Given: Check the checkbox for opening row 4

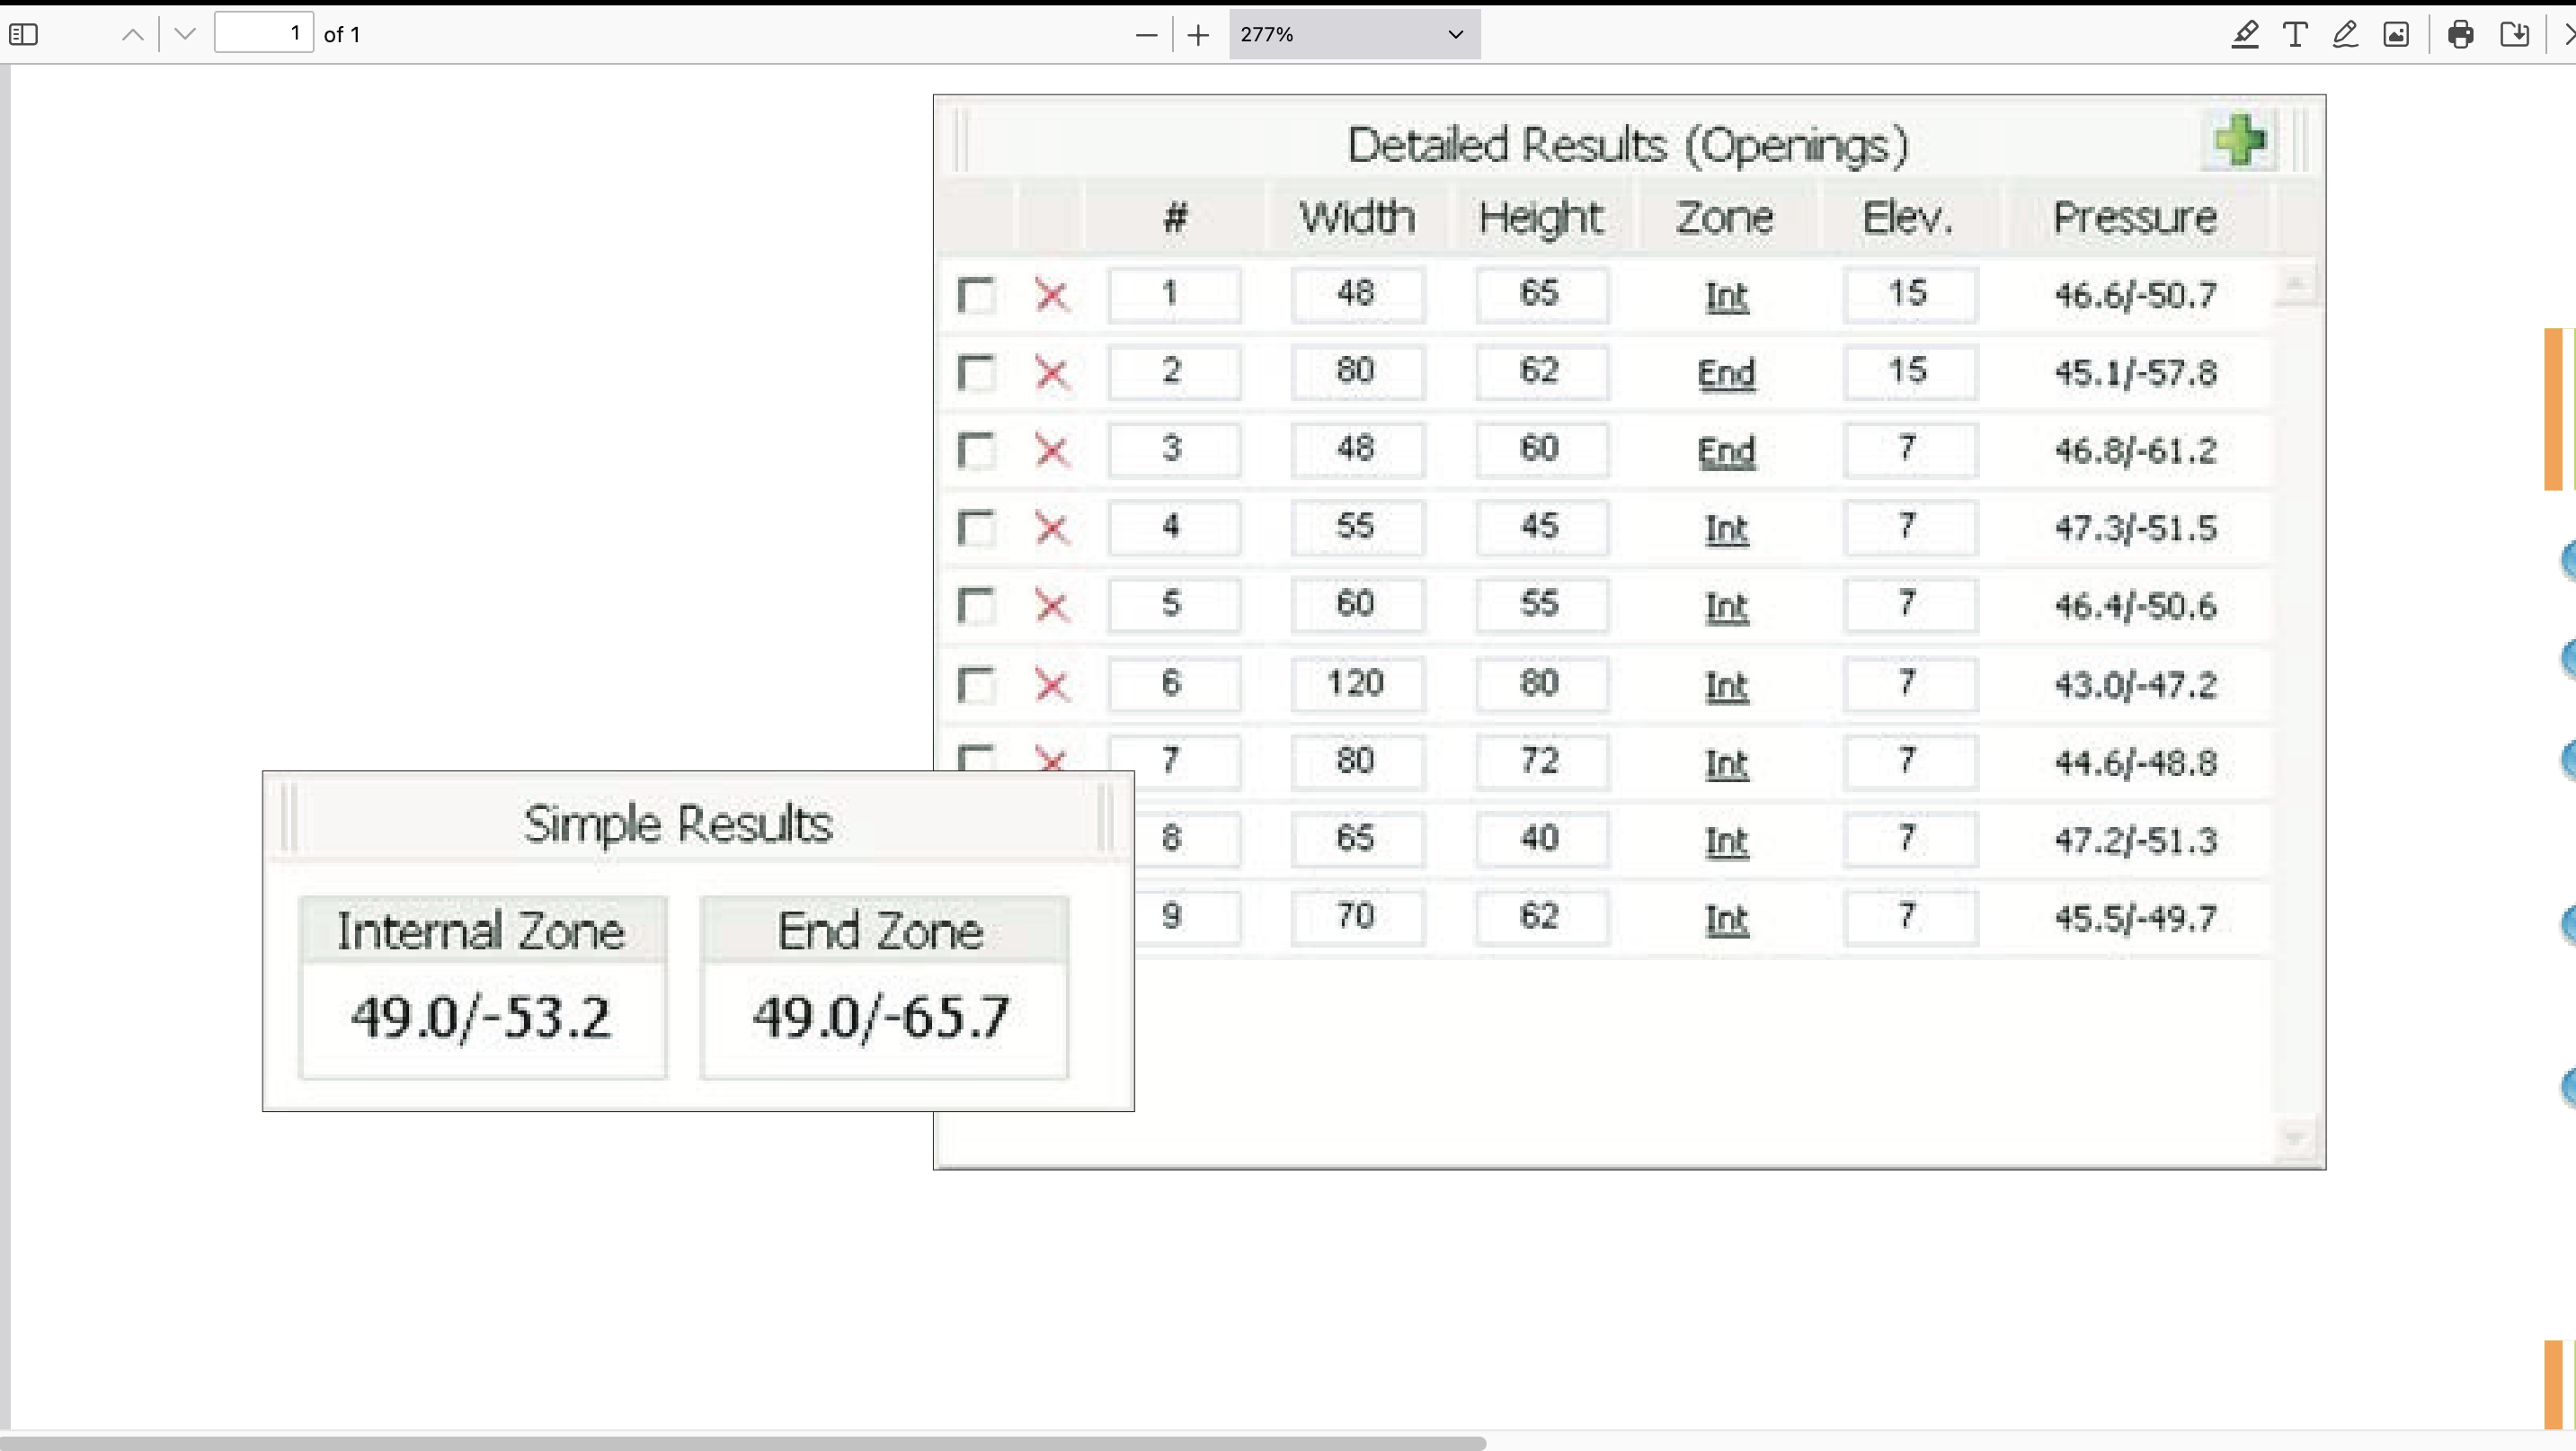Looking at the screenshot, I should (976, 528).
